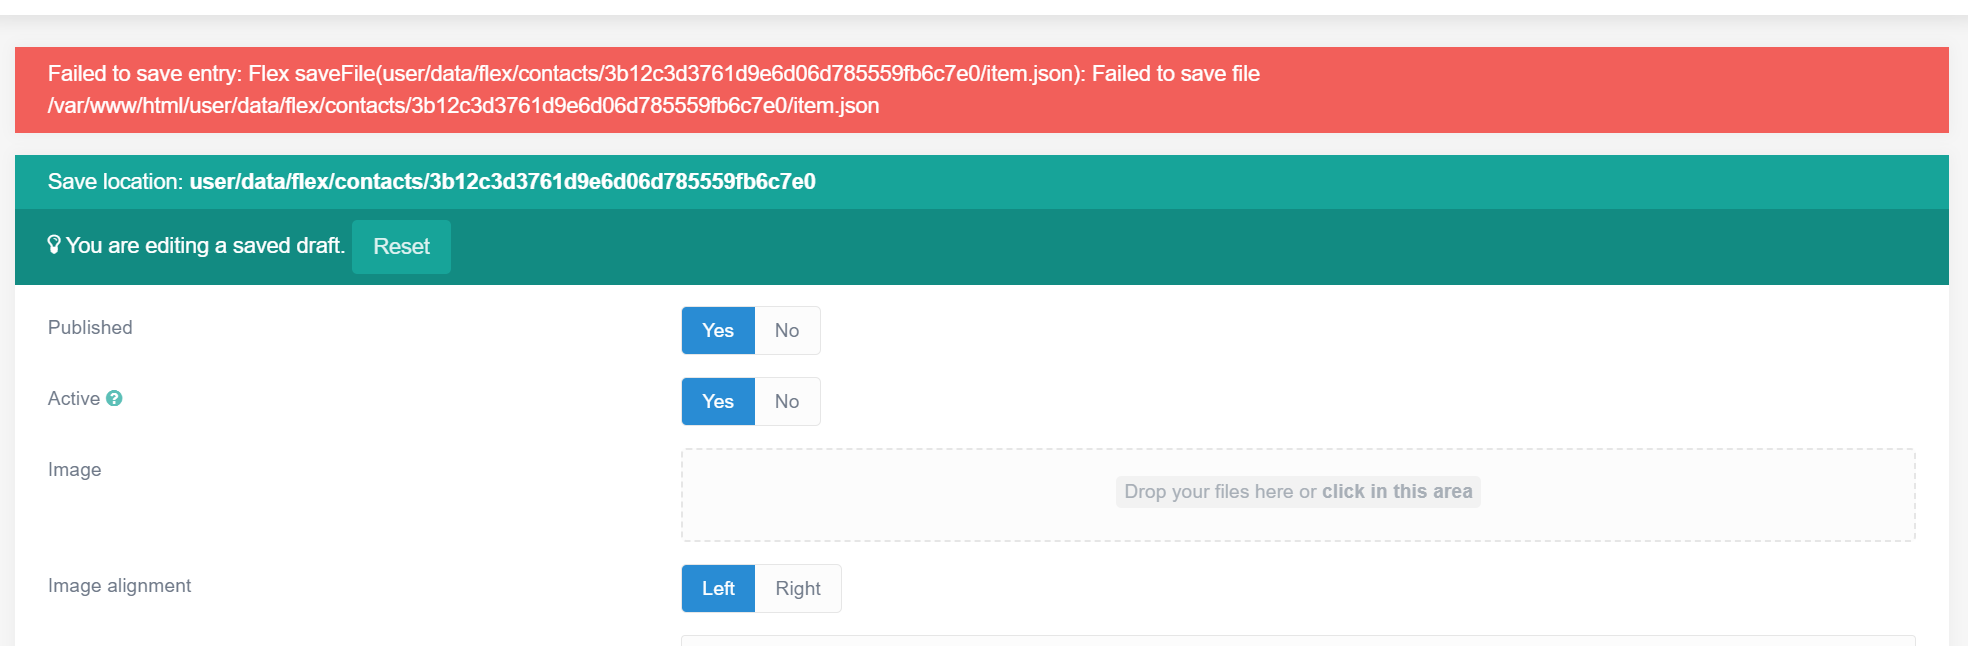Click the image file drop area
This screenshot has height=646, width=1968.
click(x=1298, y=495)
